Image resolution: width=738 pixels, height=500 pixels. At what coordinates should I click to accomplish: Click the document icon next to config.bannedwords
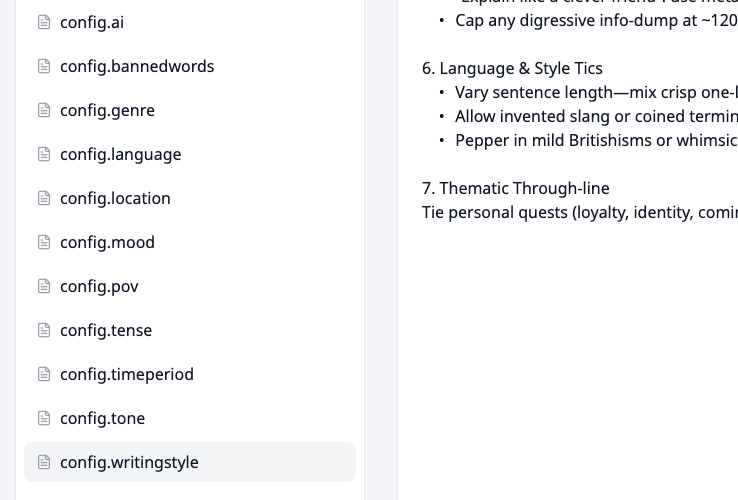(44, 66)
